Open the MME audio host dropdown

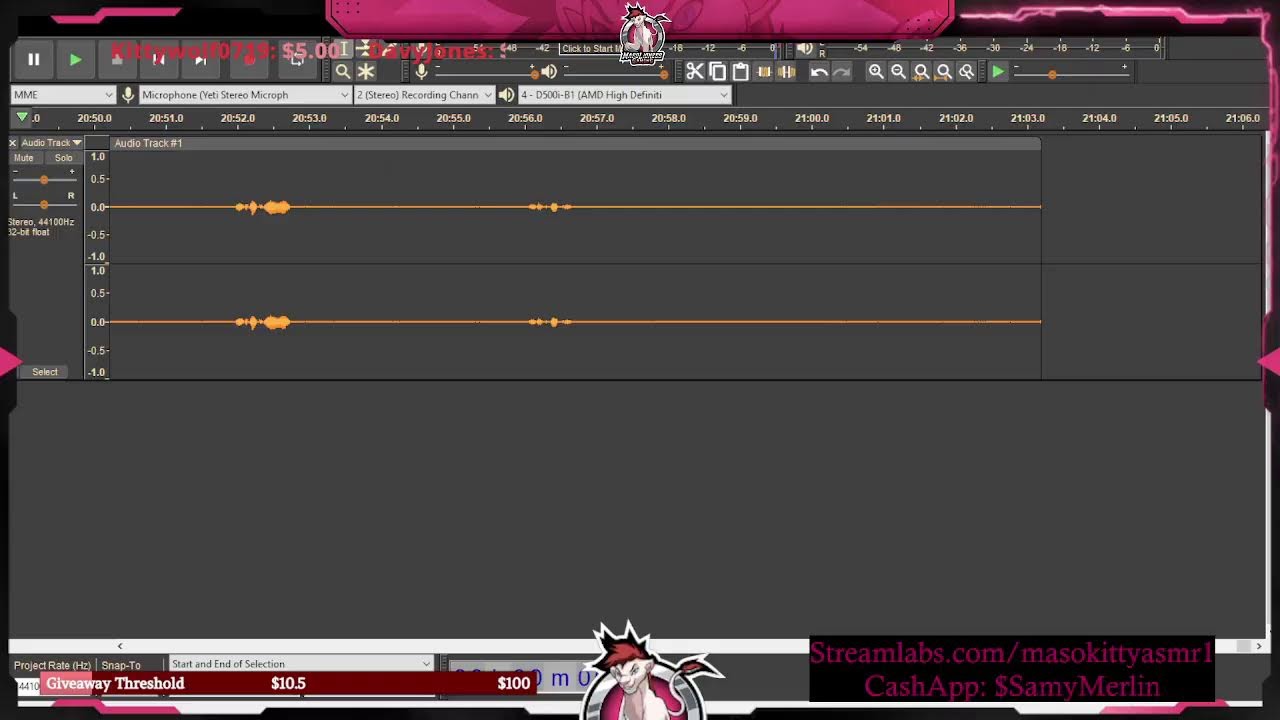coord(63,95)
